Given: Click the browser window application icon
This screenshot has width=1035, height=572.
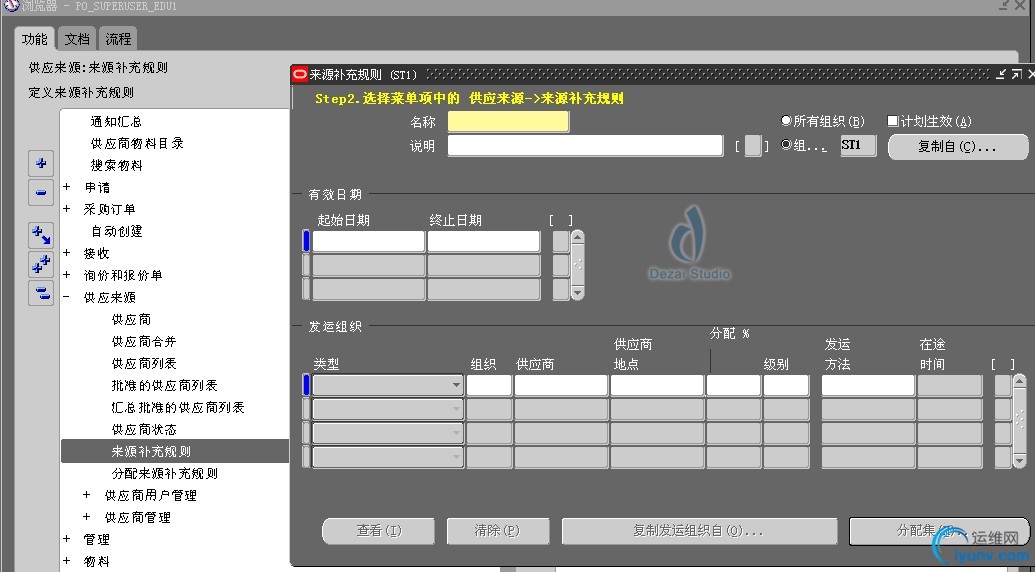Looking at the screenshot, I should pyautogui.click(x=11, y=6).
